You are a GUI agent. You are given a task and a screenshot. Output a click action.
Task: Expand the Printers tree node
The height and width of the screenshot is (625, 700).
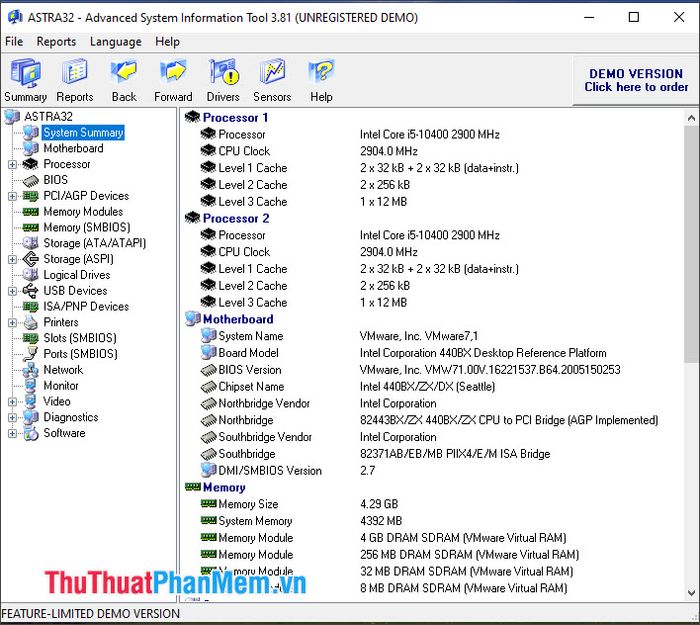12,322
